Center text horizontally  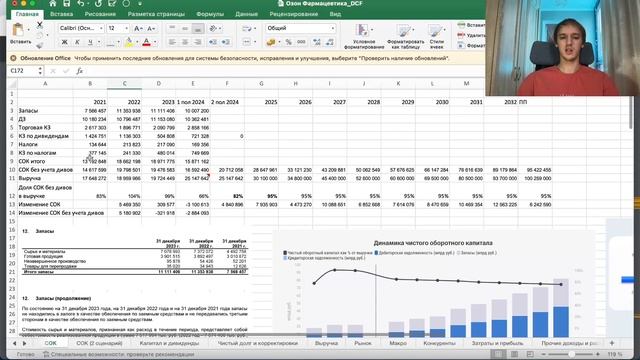185,42
